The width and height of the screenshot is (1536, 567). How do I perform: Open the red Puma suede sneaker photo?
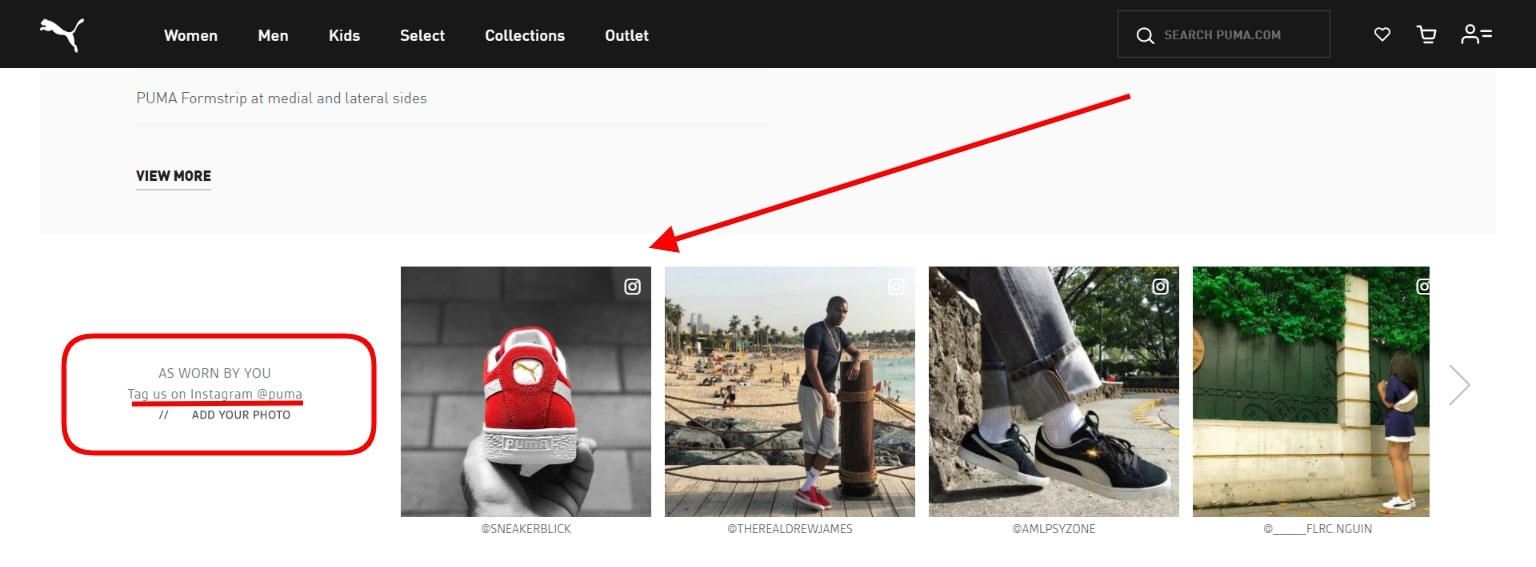click(x=526, y=391)
